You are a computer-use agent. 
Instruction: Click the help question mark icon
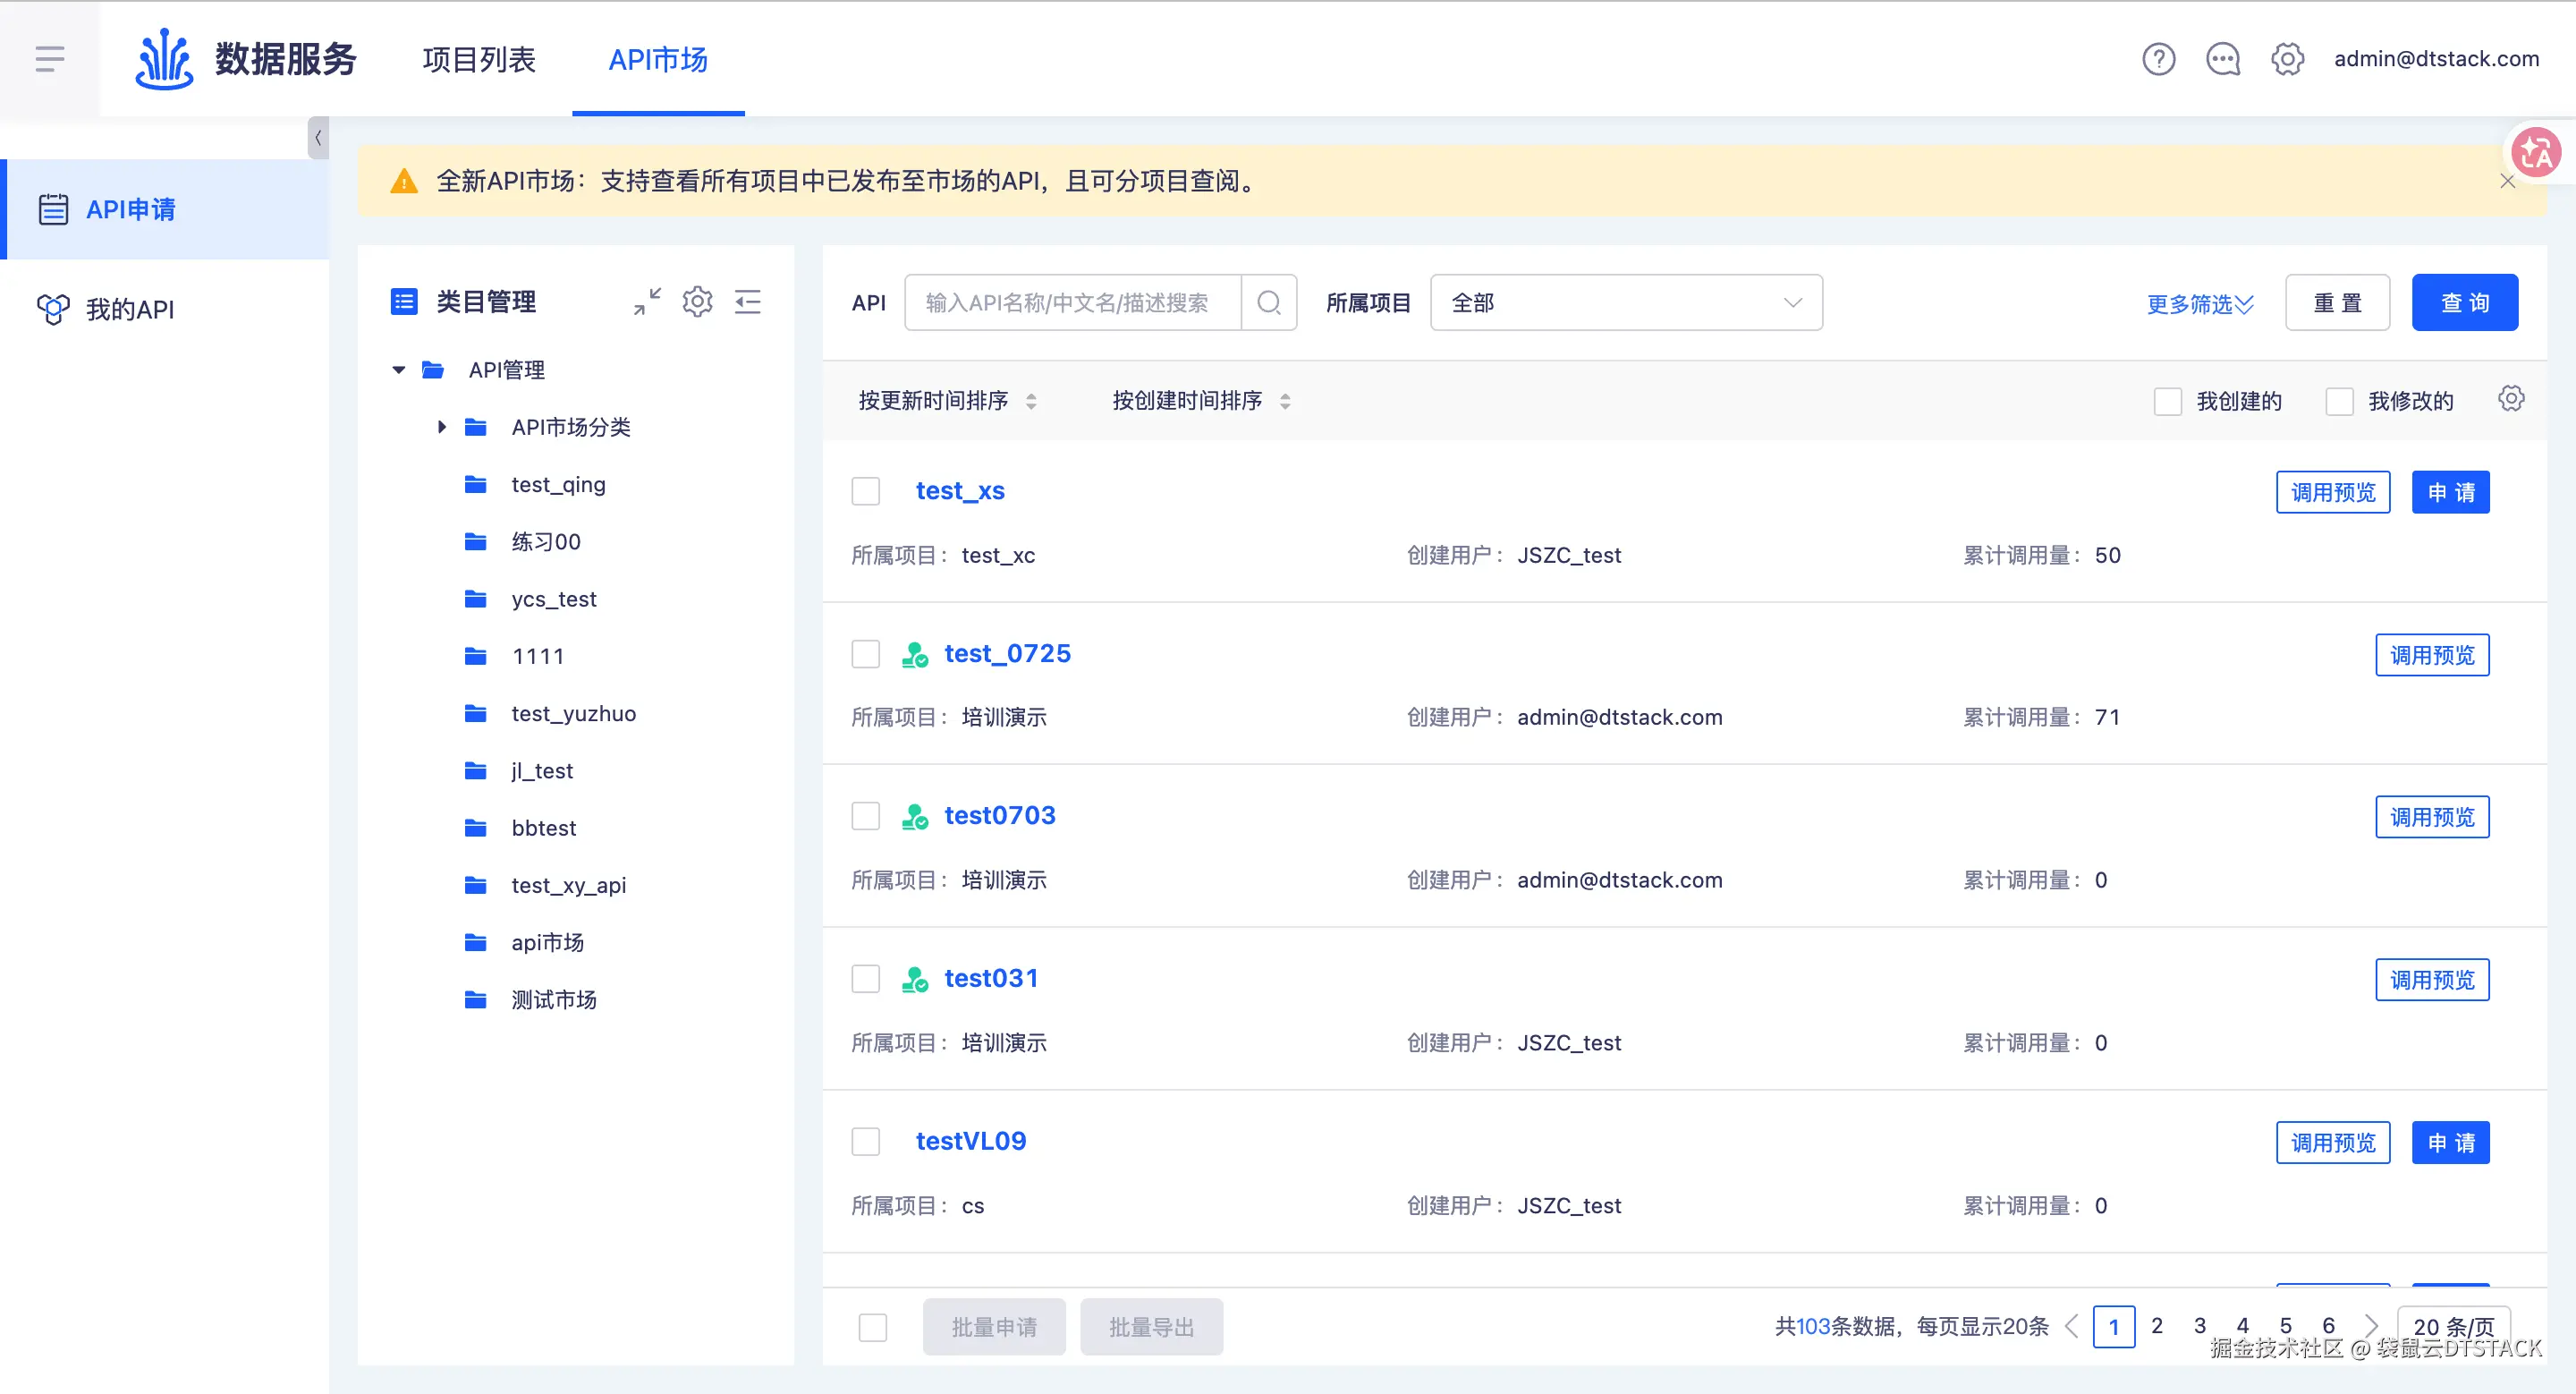(2158, 59)
